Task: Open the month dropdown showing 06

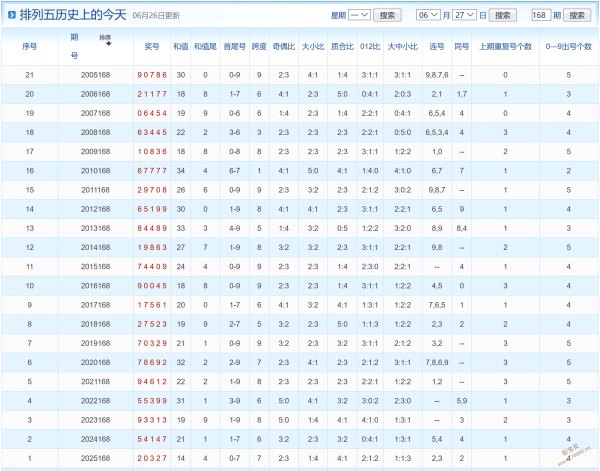Action: pyautogui.click(x=428, y=15)
